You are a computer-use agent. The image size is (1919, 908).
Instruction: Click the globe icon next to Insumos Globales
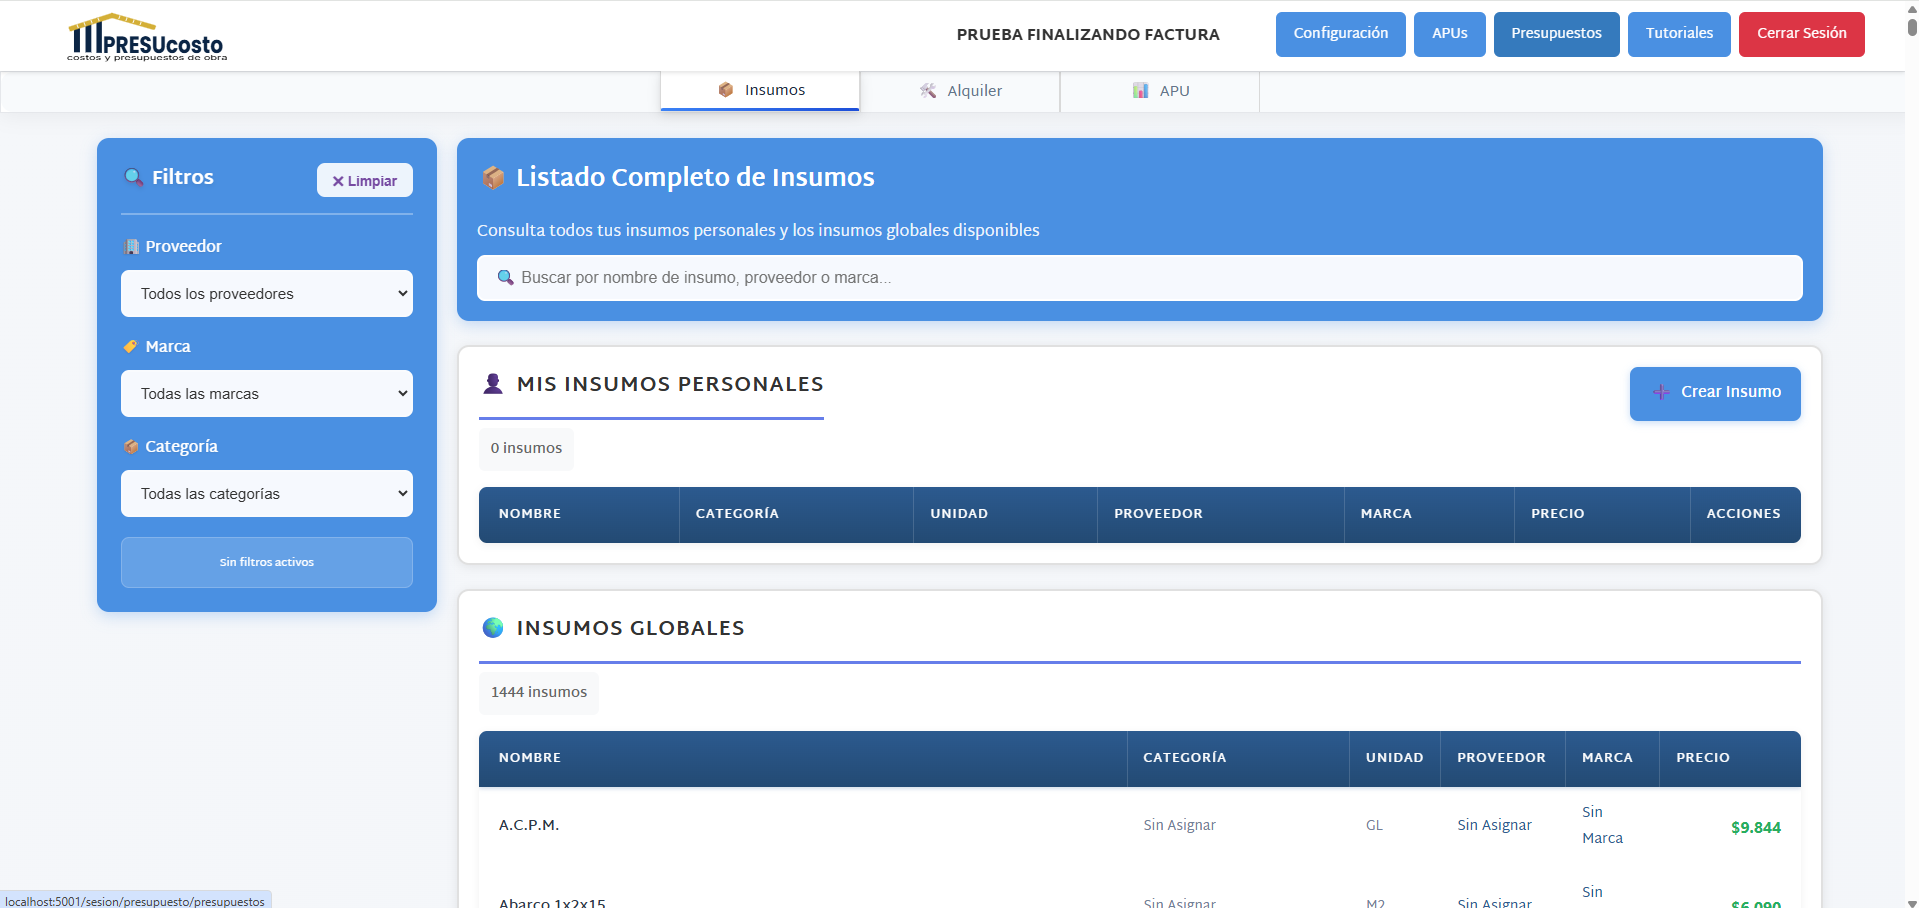(494, 628)
